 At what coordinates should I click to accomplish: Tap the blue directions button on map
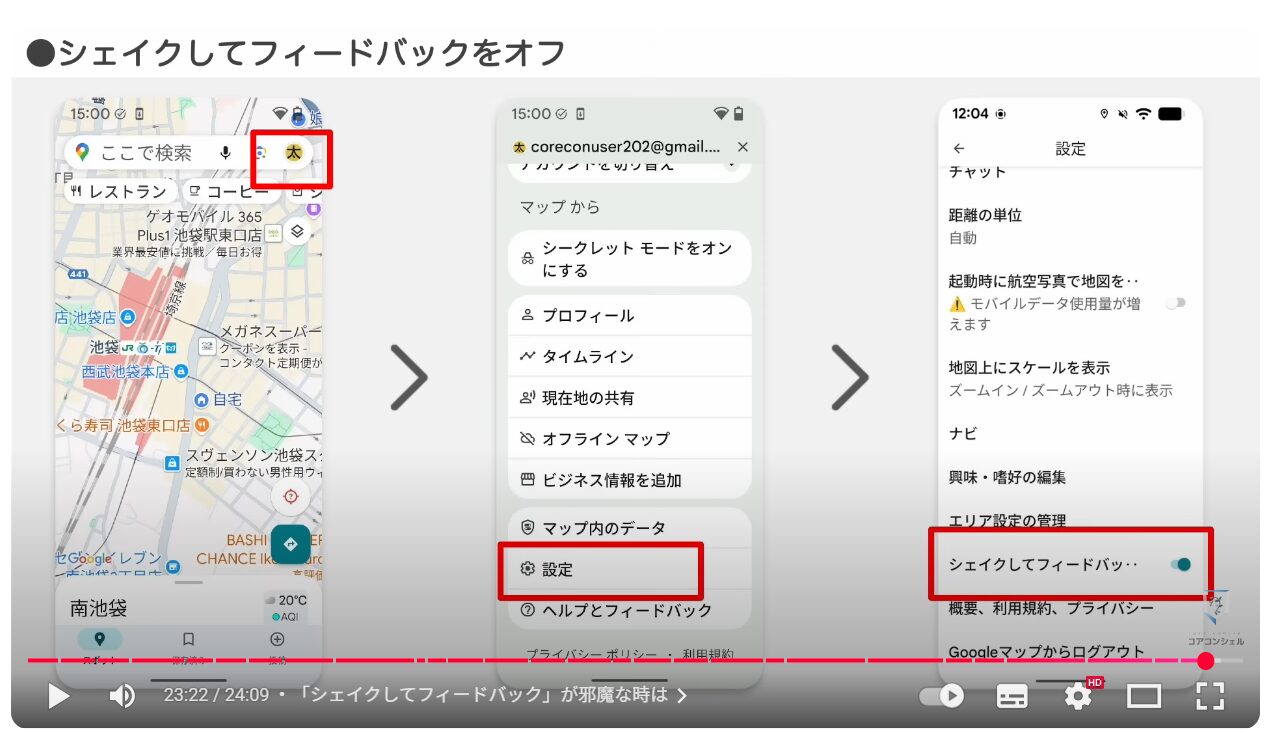pos(290,544)
